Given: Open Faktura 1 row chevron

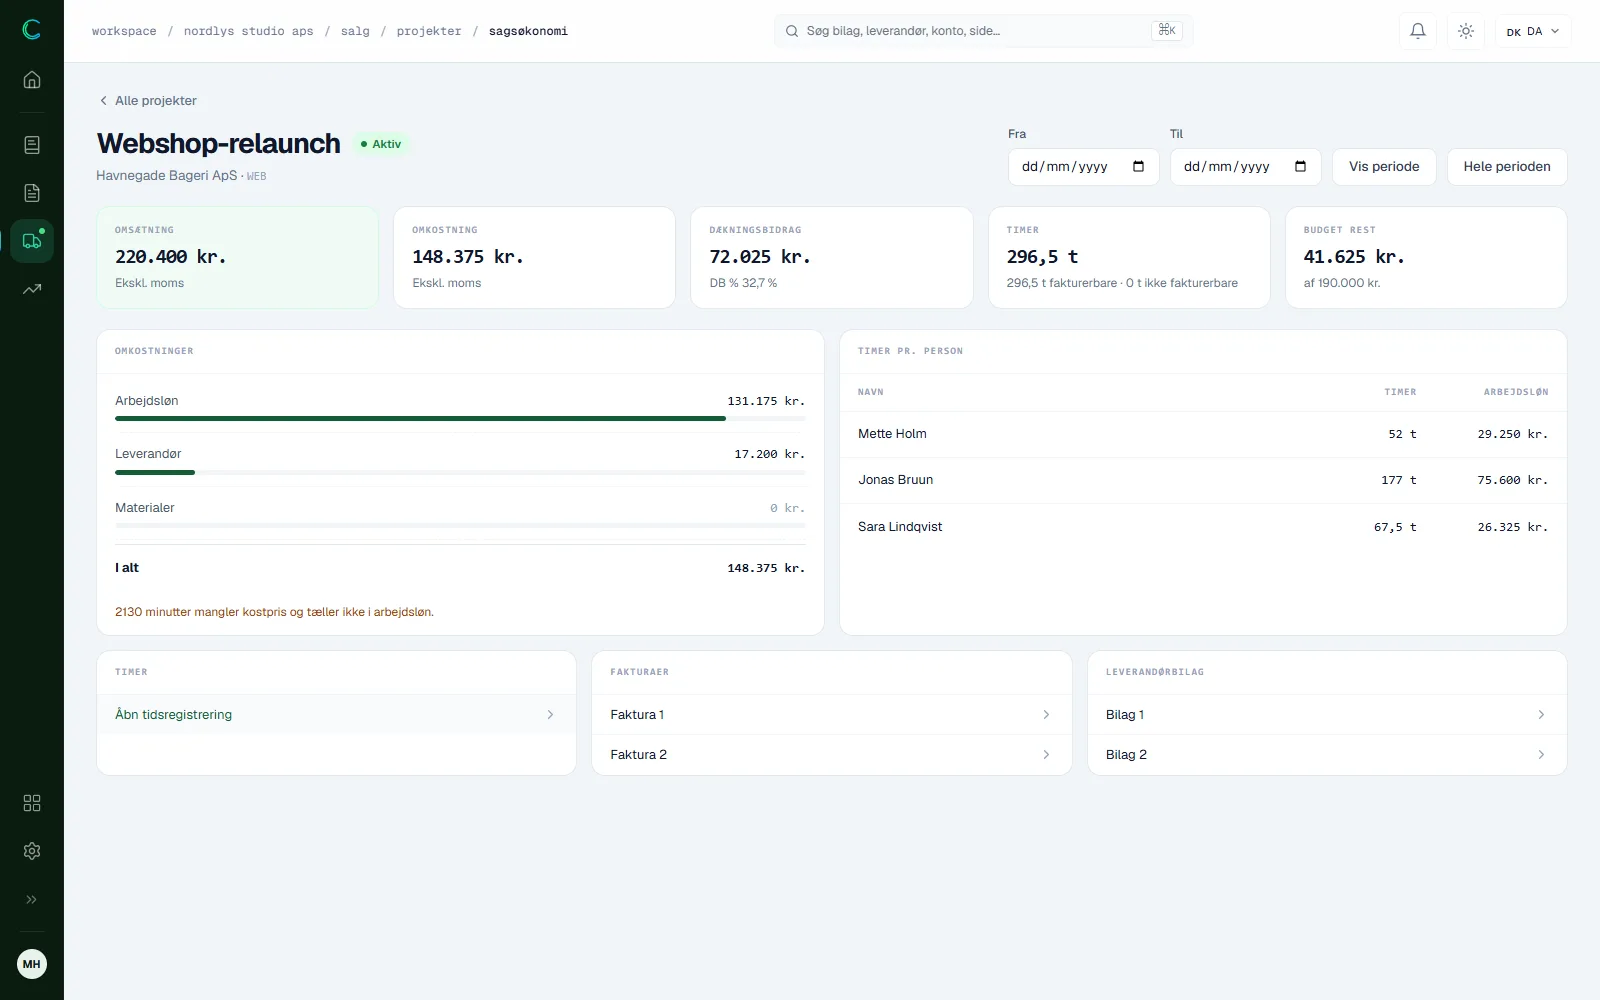Looking at the screenshot, I should pyautogui.click(x=1046, y=714).
